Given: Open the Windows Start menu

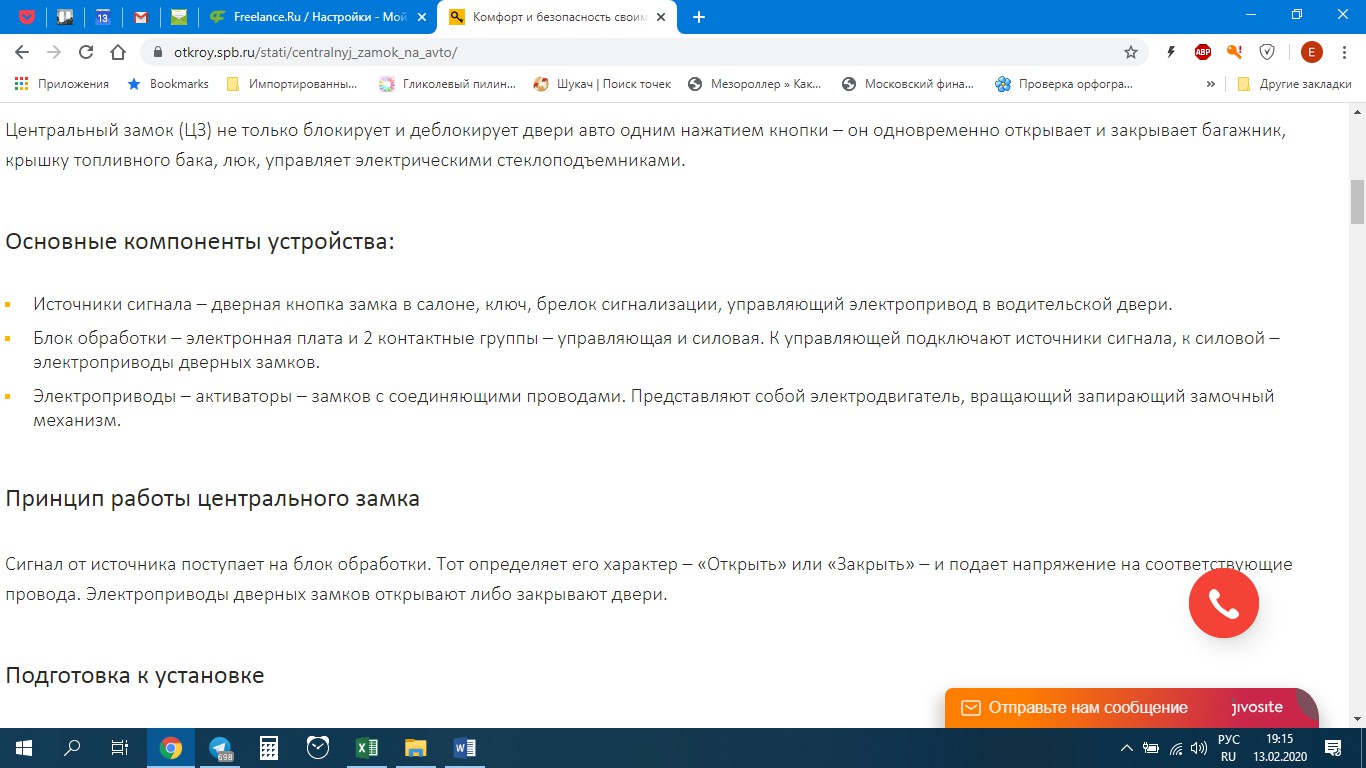Looking at the screenshot, I should 24,748.
